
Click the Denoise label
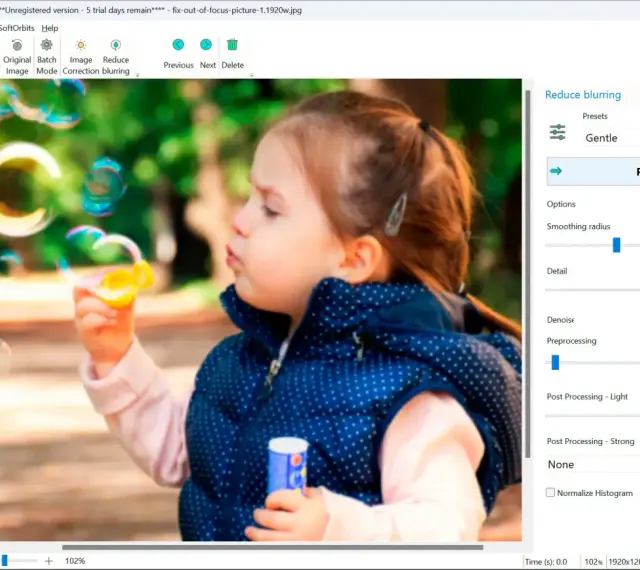point(560,320)
